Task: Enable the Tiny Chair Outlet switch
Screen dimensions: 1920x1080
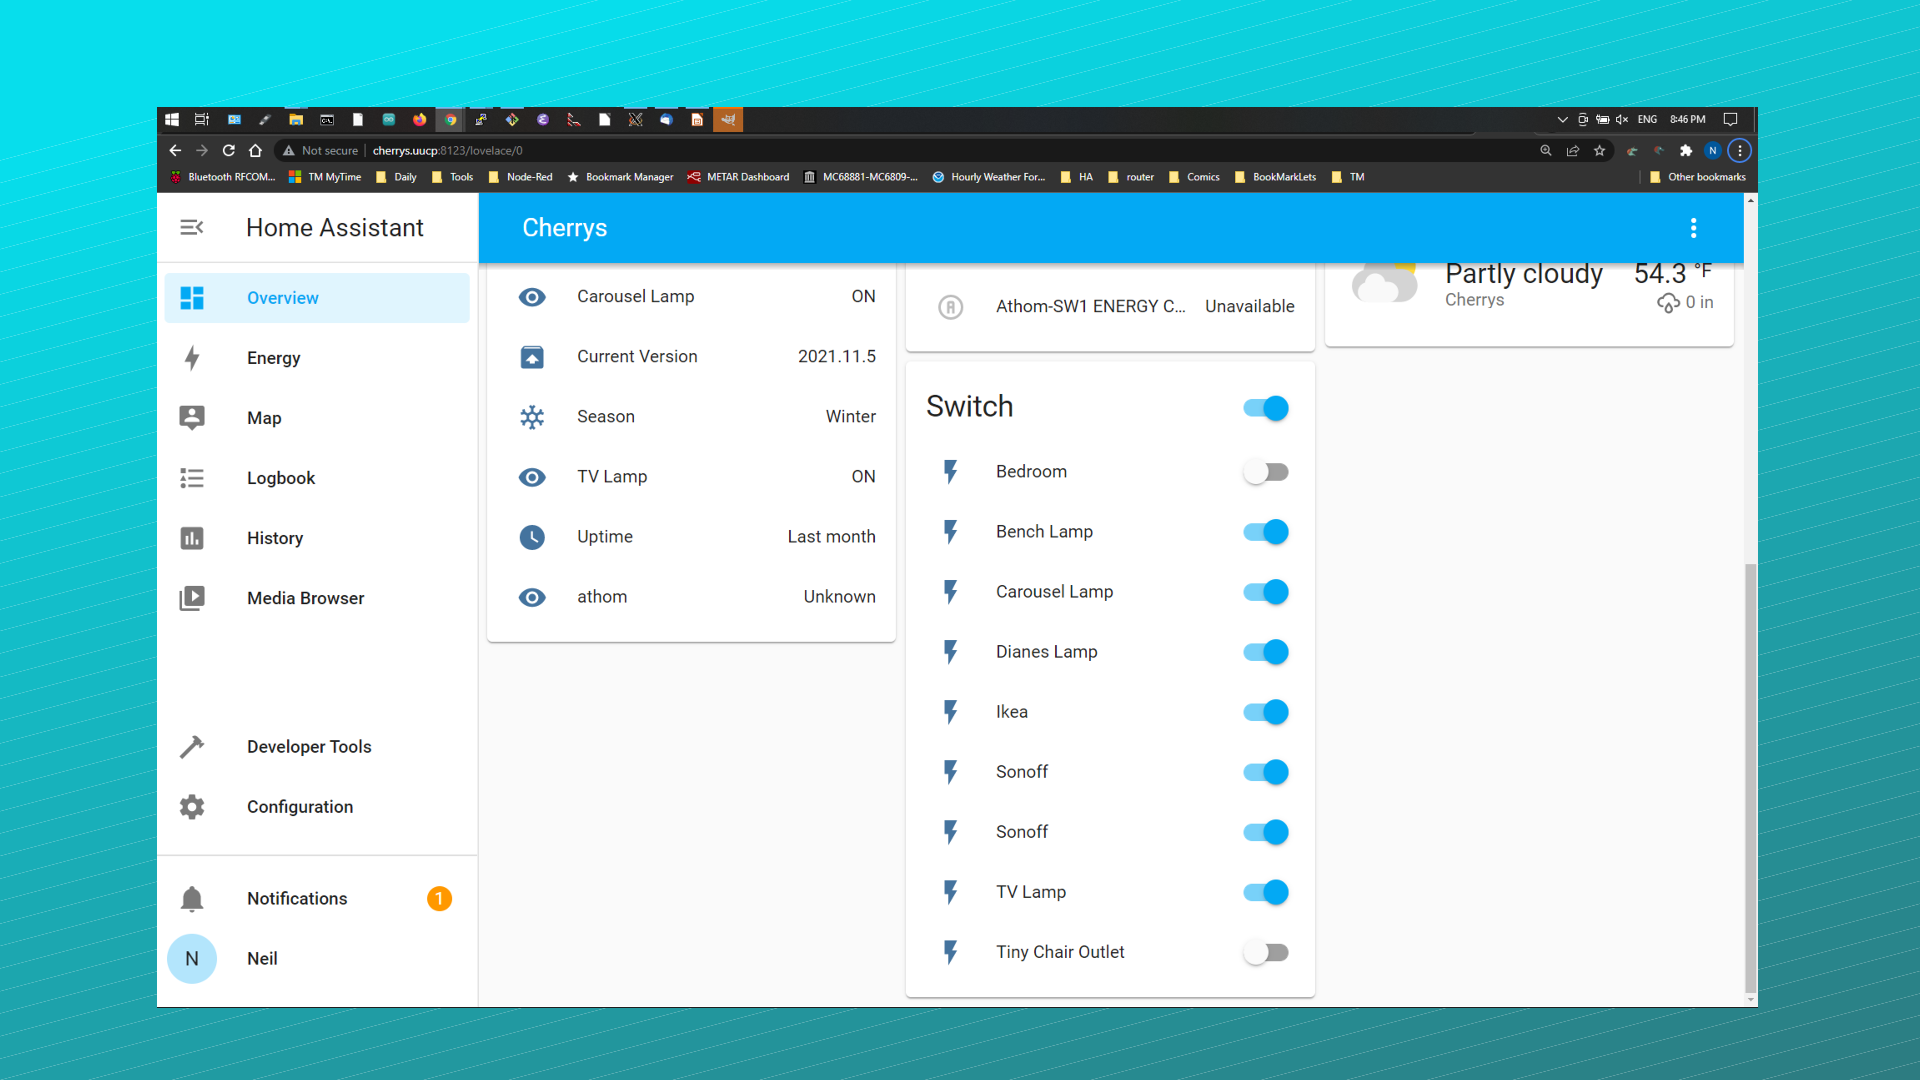Action: [1265, 952]
